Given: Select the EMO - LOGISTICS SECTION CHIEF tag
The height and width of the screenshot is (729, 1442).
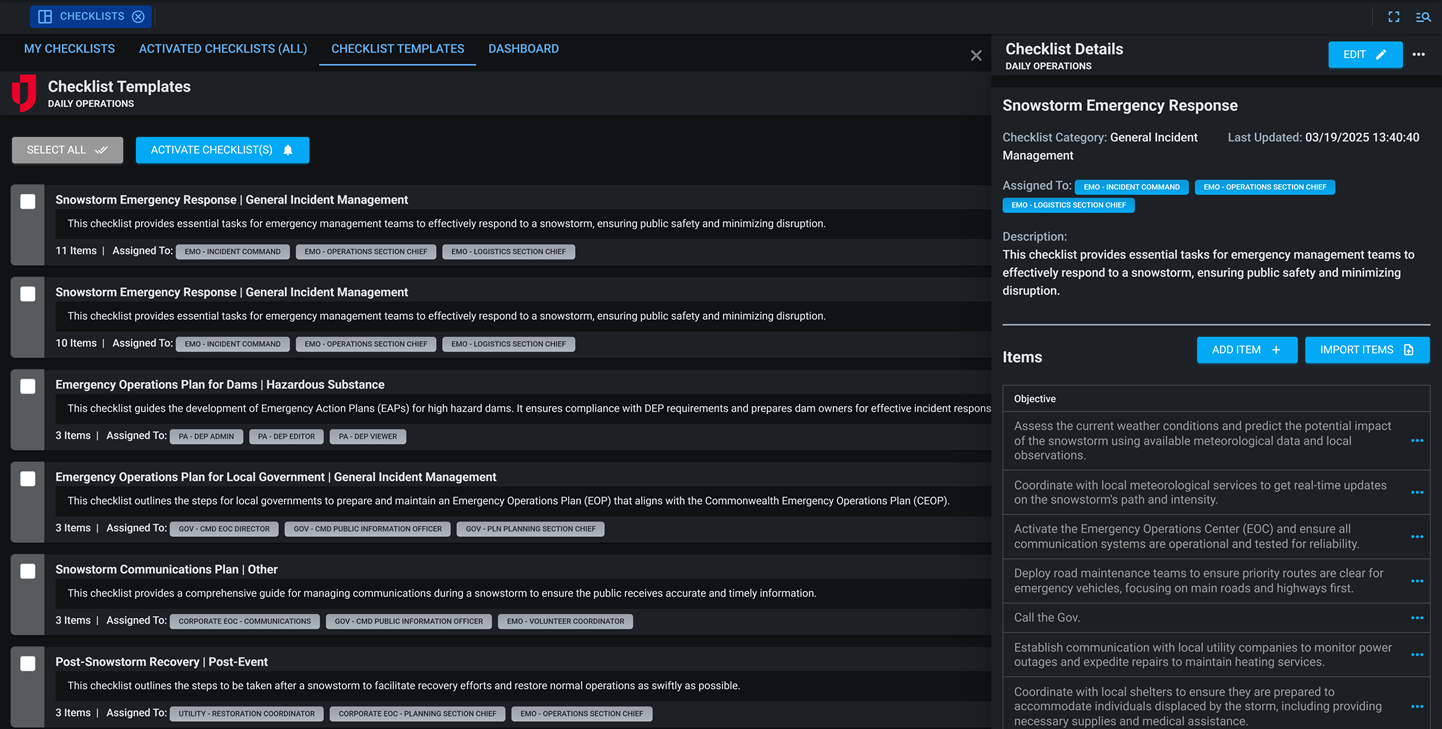Looking at the screenshot, I should (1068, 205).
